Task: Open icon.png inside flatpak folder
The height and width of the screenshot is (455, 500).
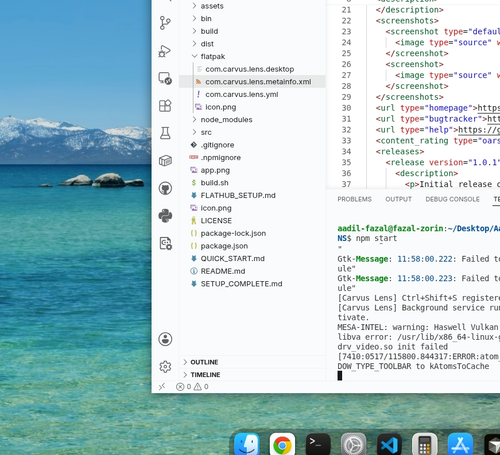Action: pyautogui.click(x=252, y=107)
